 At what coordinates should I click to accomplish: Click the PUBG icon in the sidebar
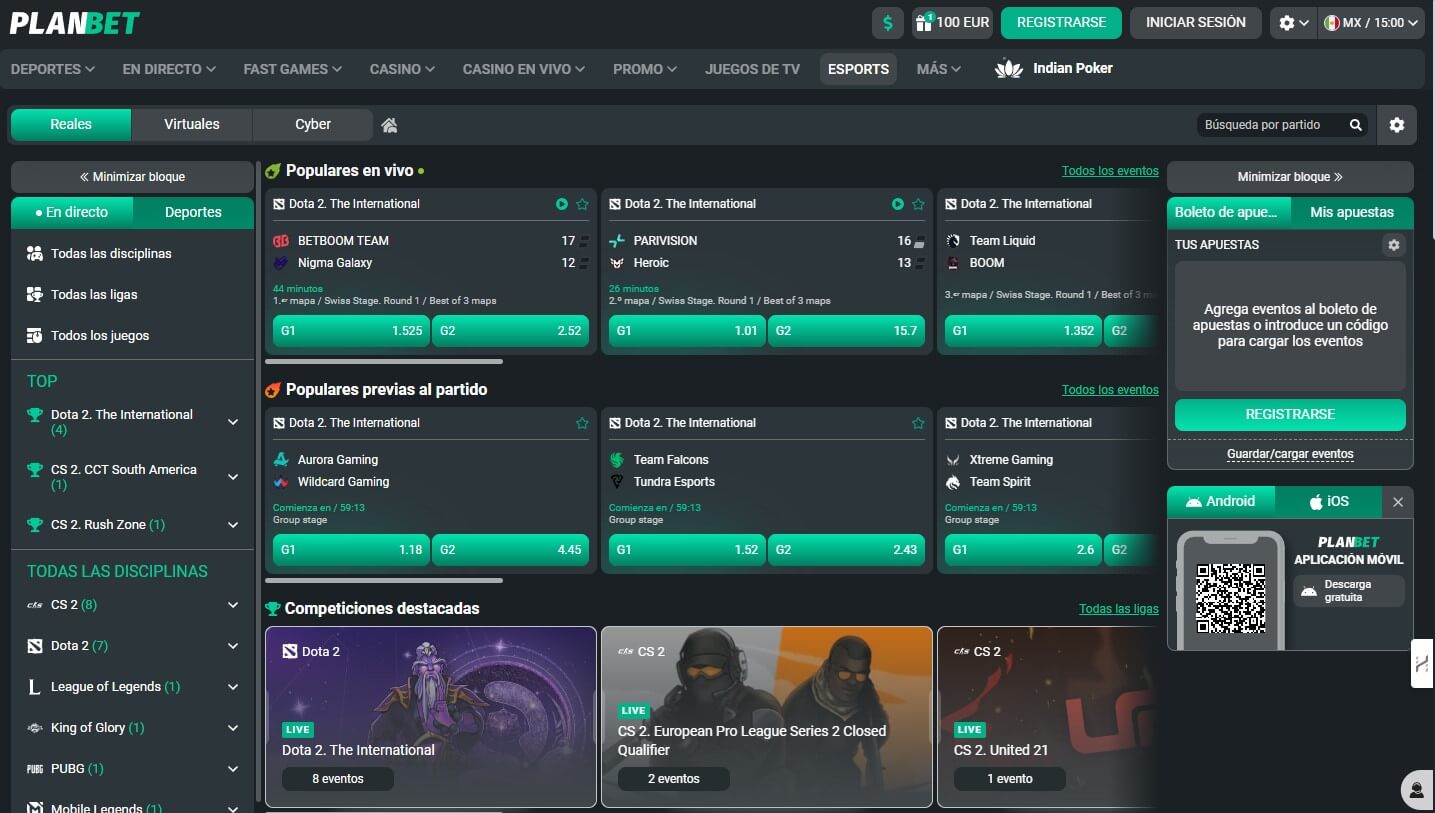(x=35, y=769)
